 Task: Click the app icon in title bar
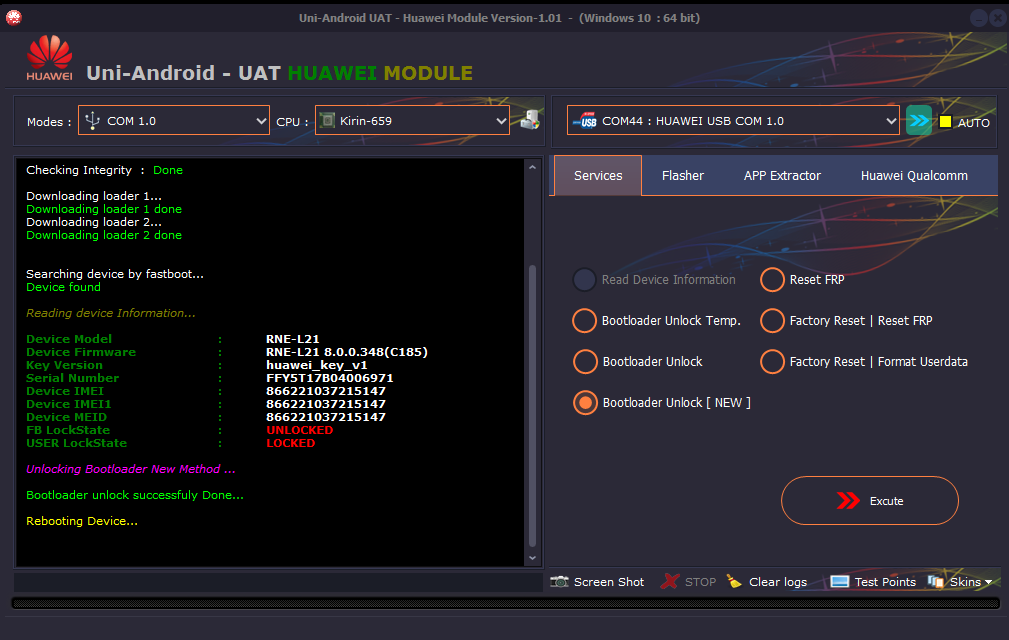tap(14, 17)
